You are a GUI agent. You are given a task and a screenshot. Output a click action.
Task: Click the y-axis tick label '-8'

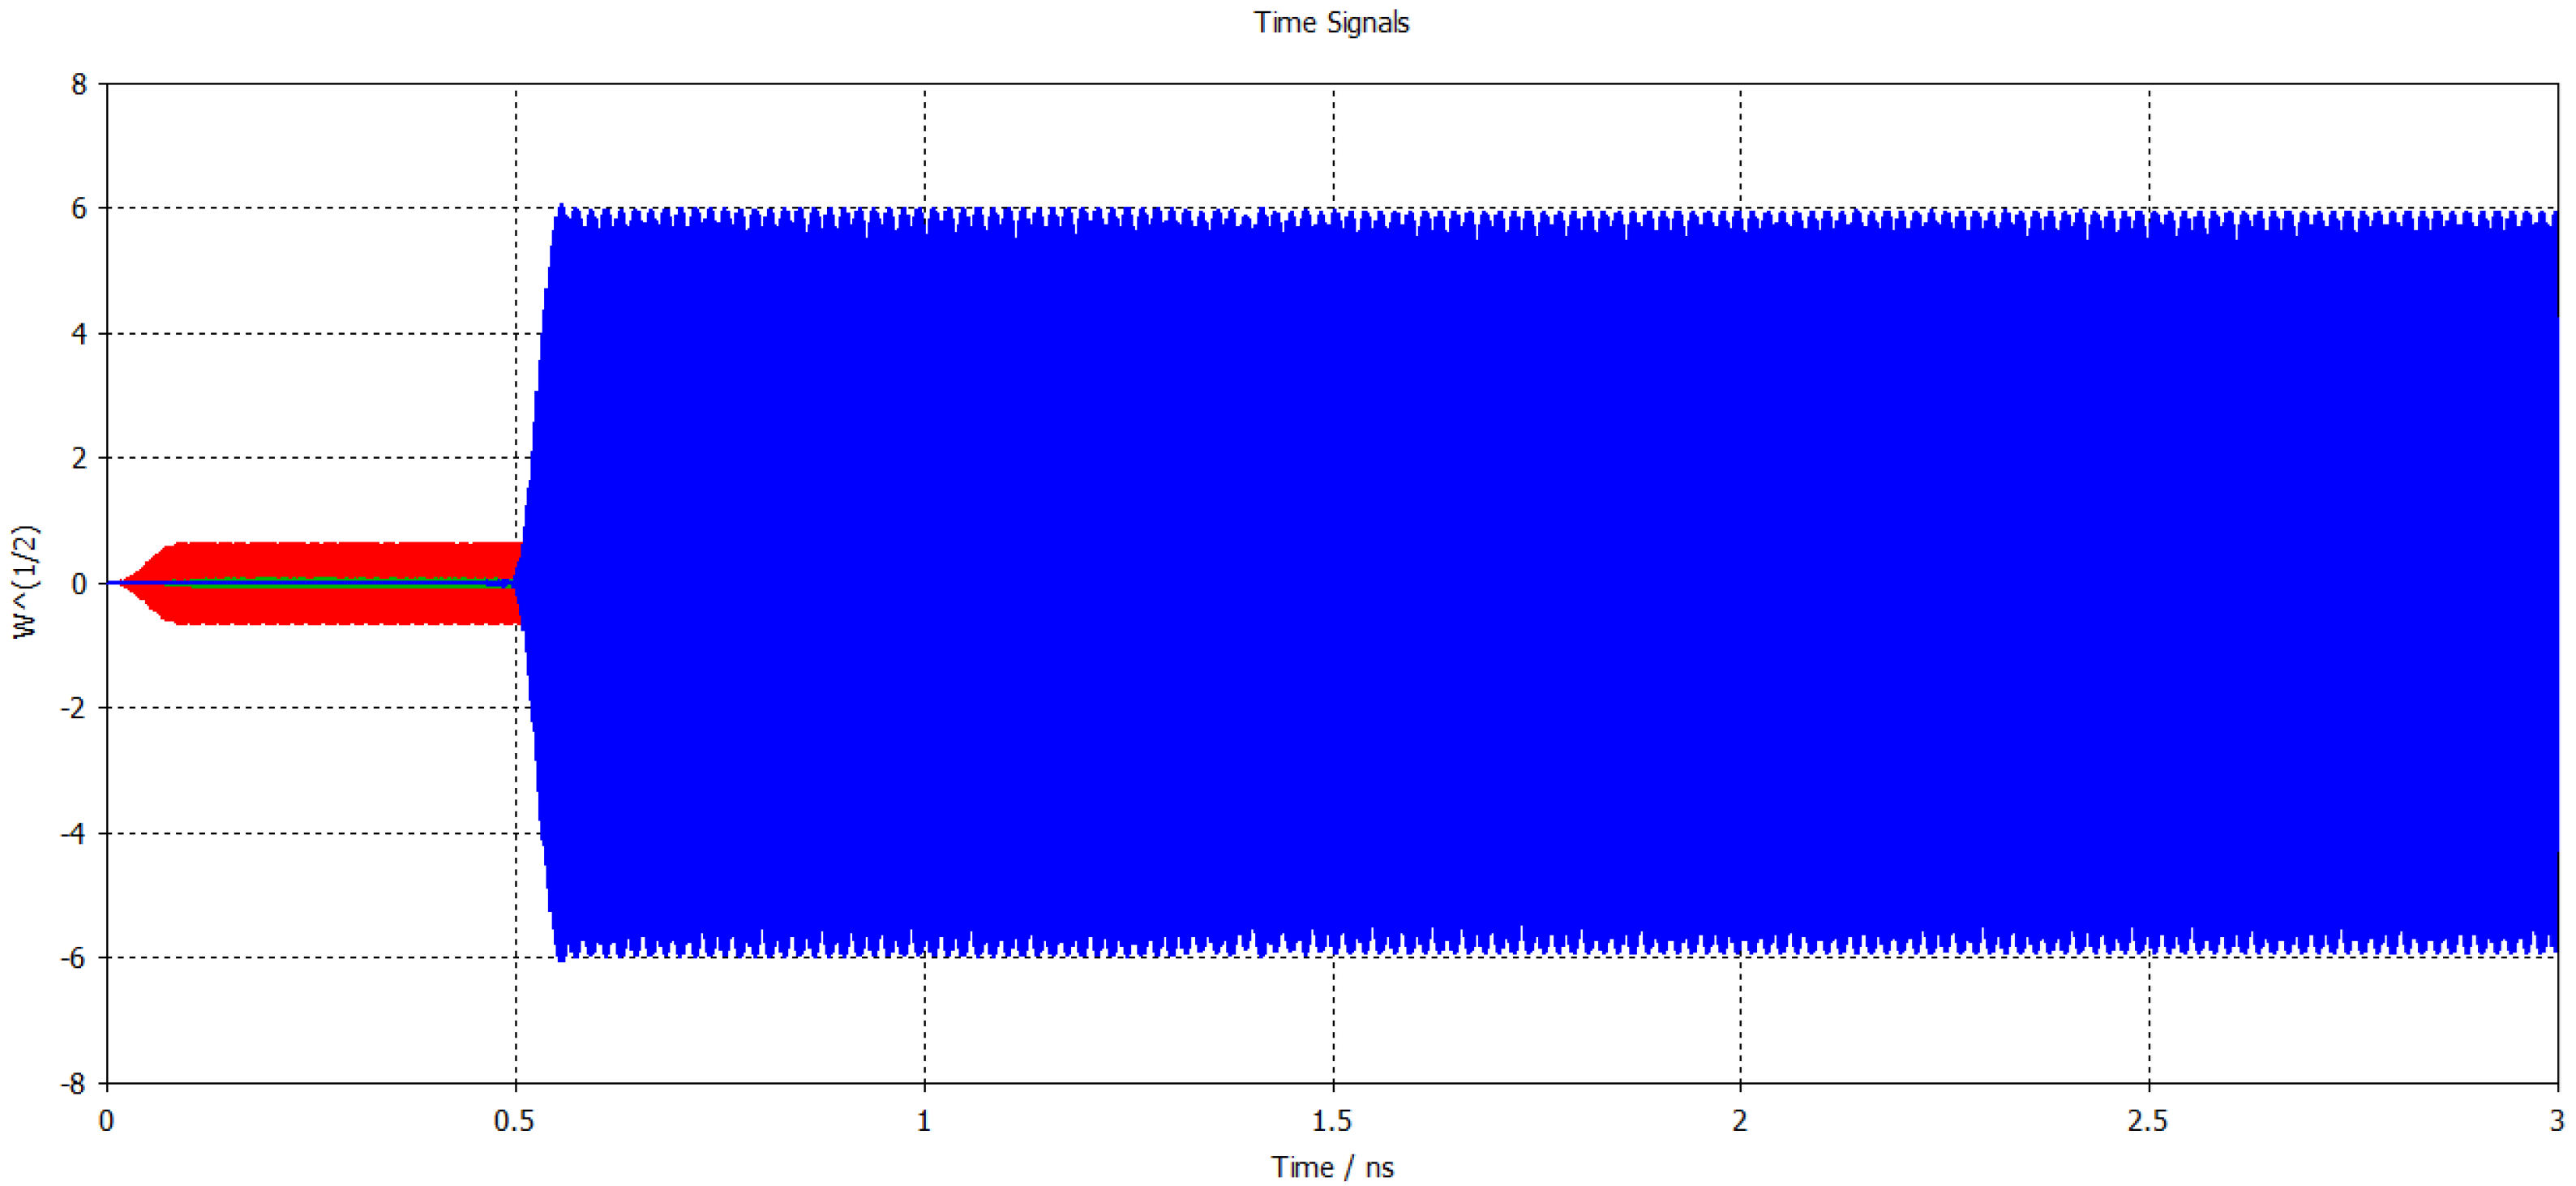click(73, 1083)
